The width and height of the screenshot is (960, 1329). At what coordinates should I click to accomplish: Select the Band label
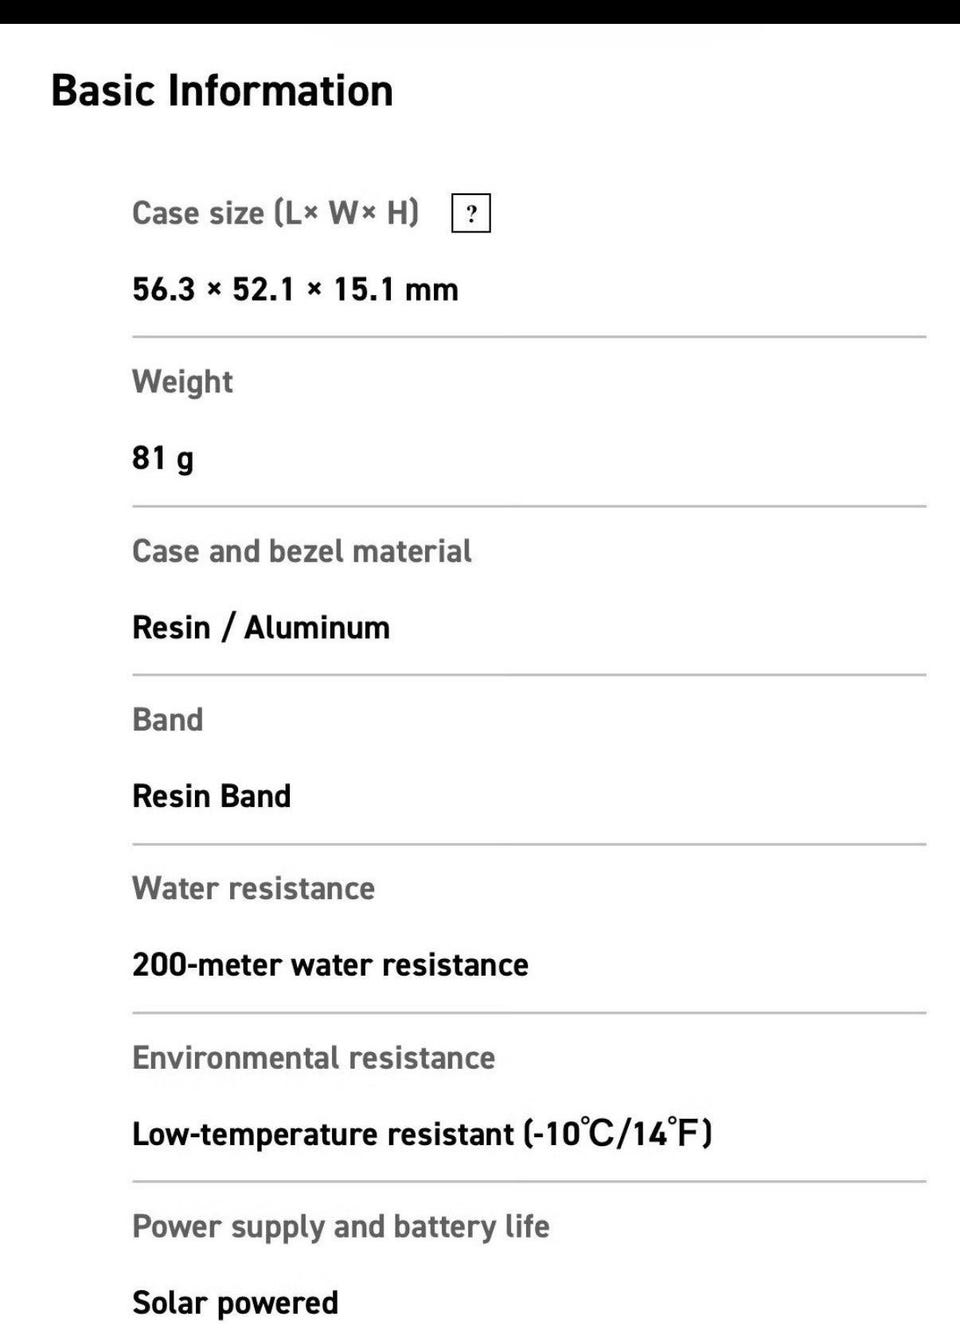tap(167, 720)
